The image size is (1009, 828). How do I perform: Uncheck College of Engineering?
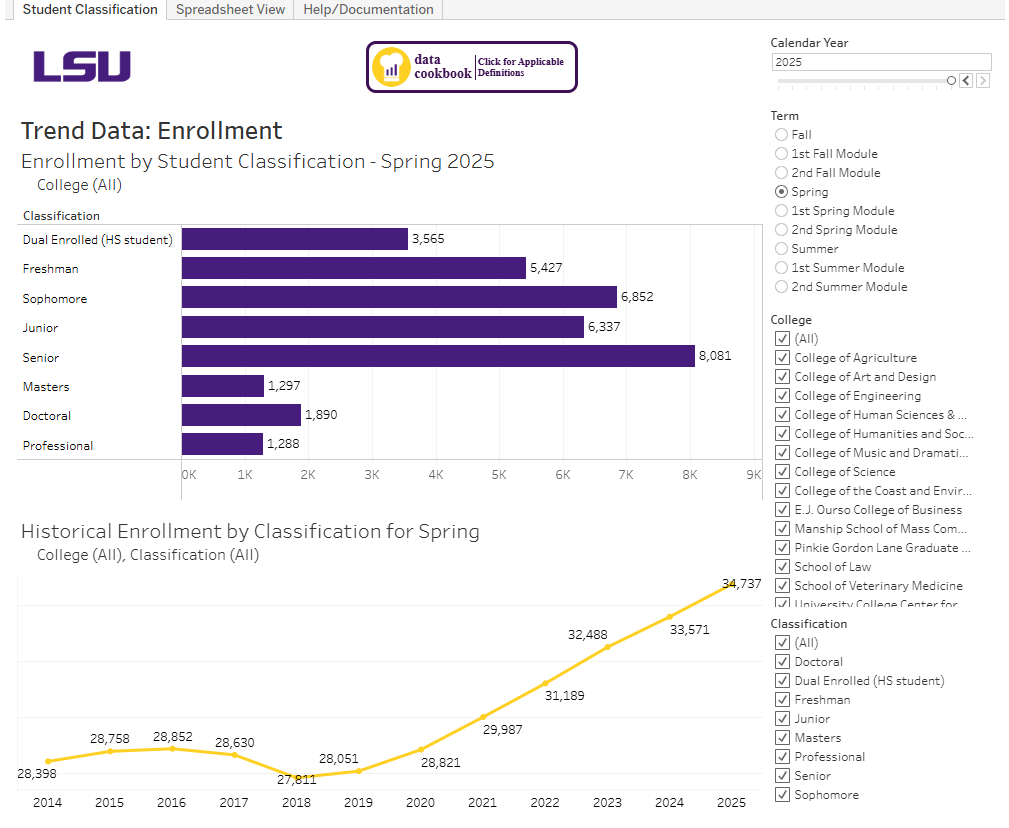pyautogui.click(x=781, y=395)
